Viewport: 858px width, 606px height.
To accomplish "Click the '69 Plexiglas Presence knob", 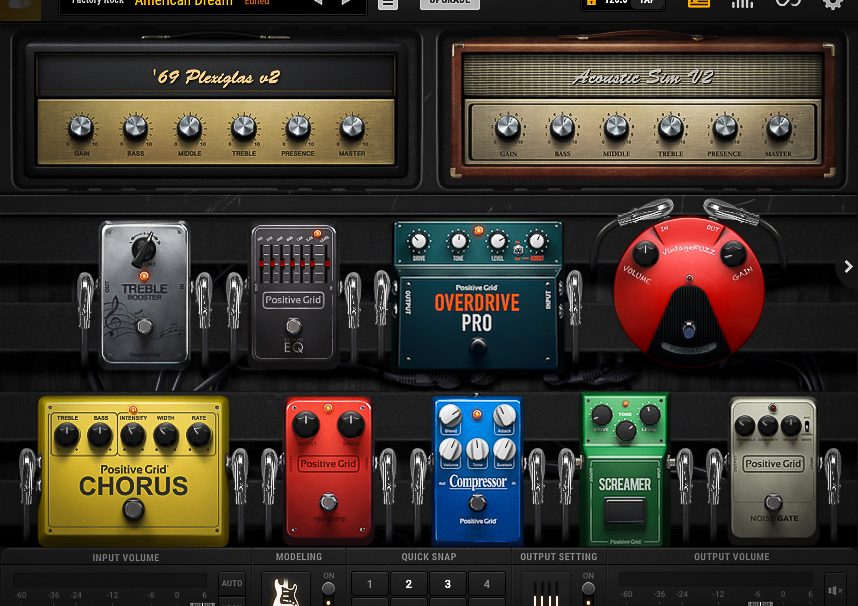I will pos(298,128).
